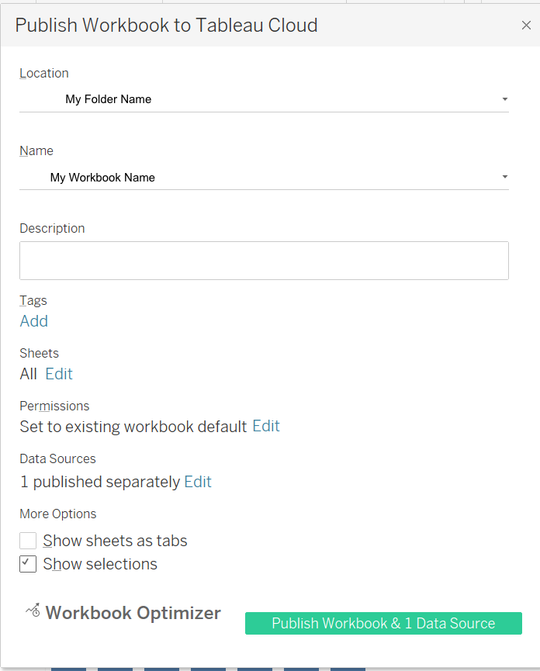Click the 1 published separately text
This screenshot has width=540, height=671.
(100, 482)
